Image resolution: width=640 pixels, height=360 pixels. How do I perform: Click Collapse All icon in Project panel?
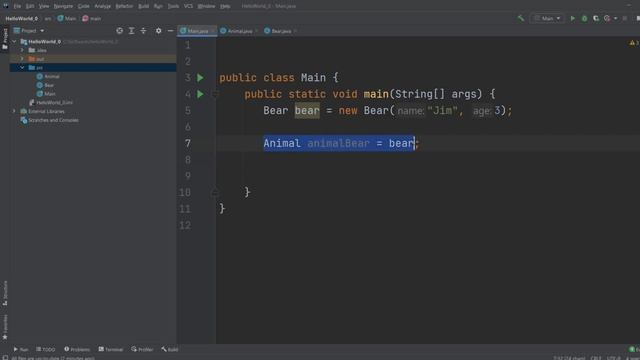pos(143,31)
